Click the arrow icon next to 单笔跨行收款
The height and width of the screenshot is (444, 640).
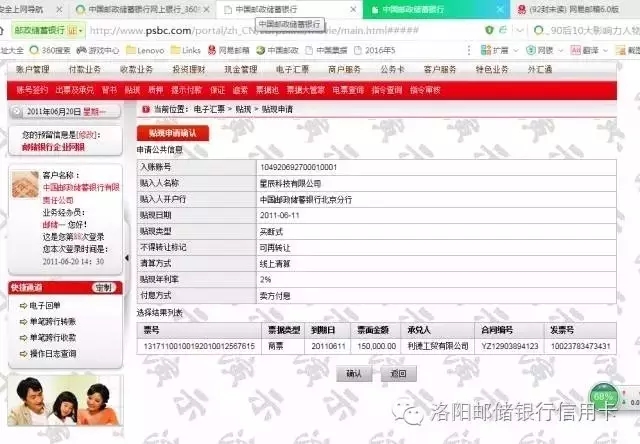[24, 338]
